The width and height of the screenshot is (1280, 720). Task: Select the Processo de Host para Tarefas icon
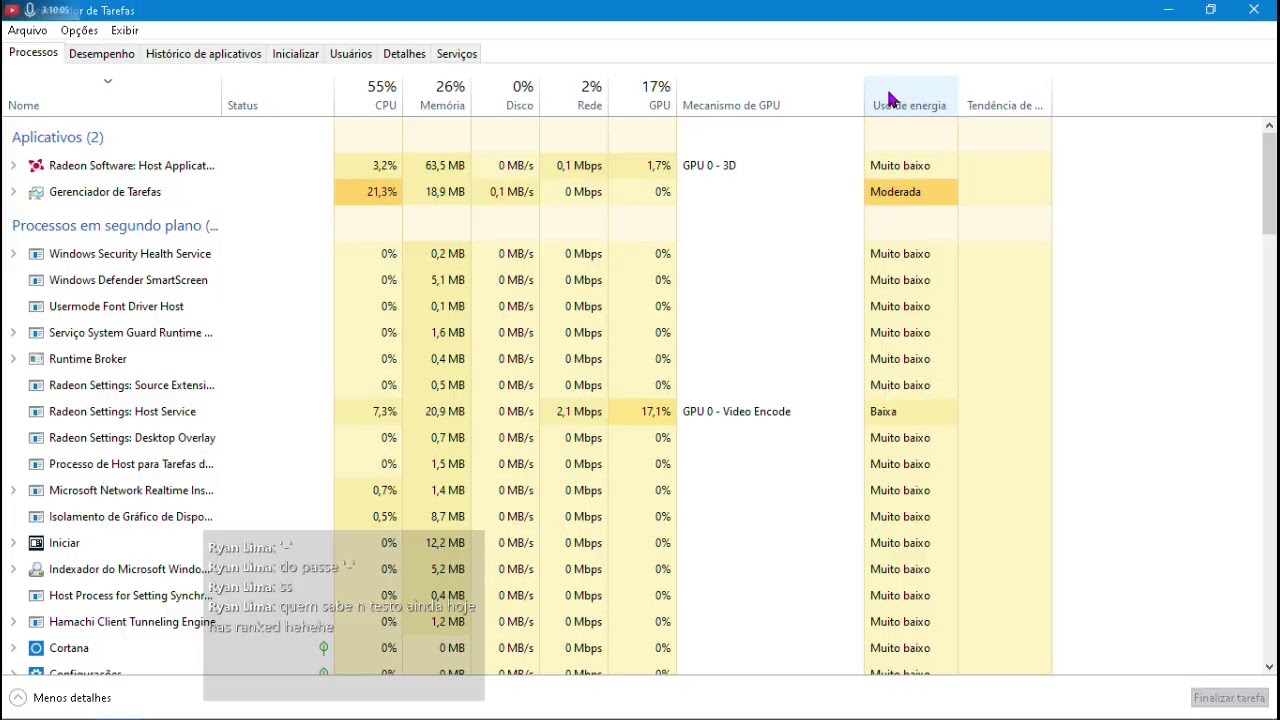(36, 464)
